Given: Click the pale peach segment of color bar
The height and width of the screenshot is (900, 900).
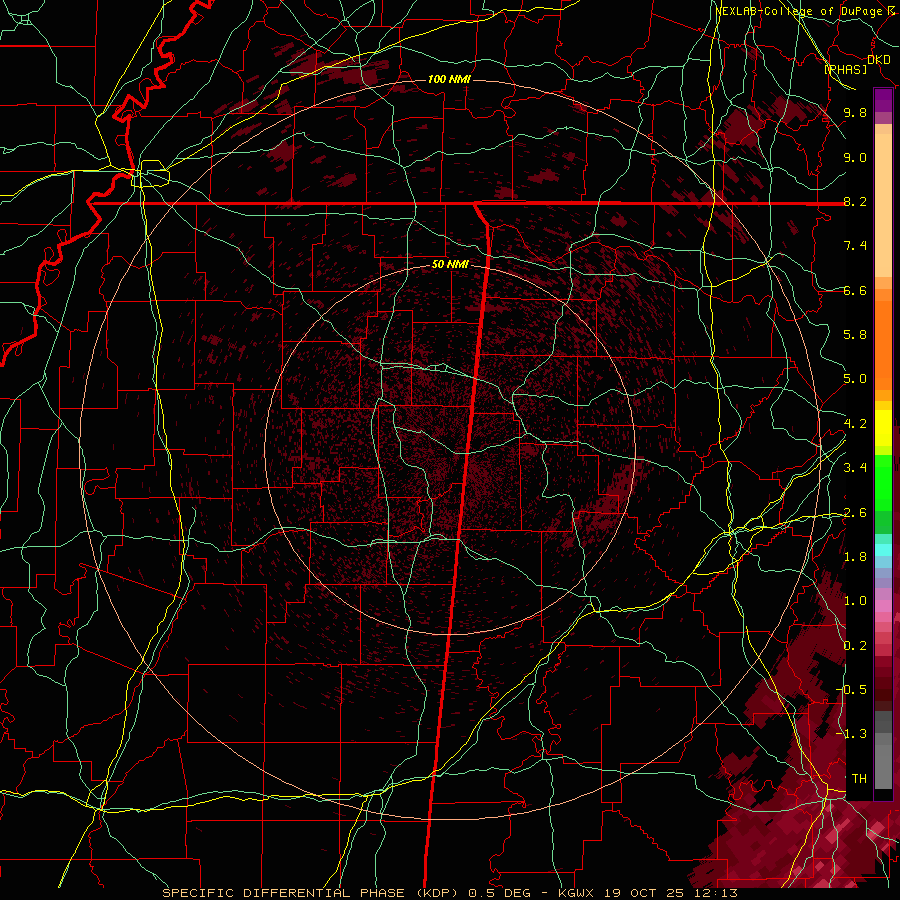Looking at the screenshot, I should 883,207.
